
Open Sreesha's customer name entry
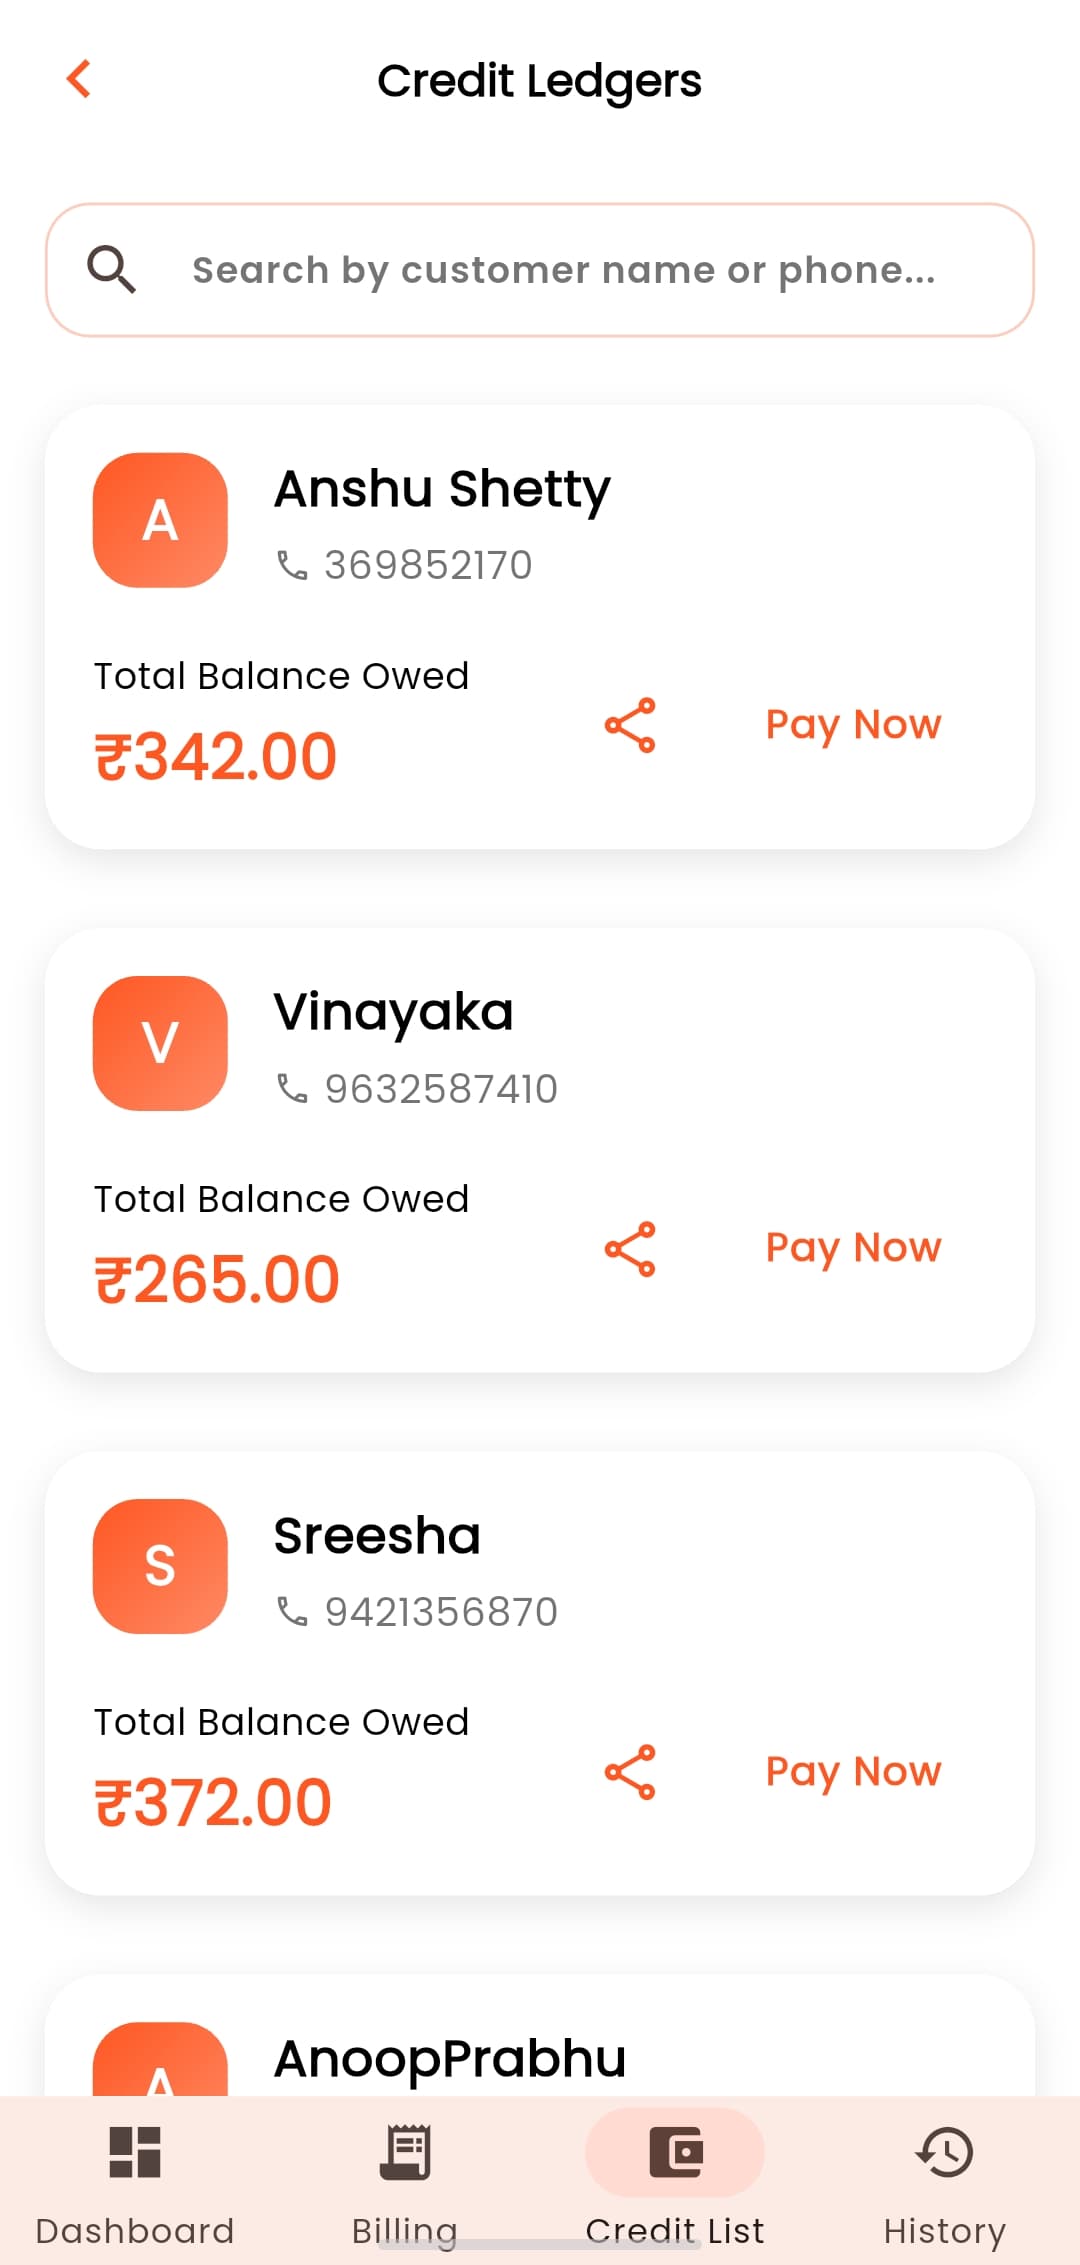point(377,1535)
